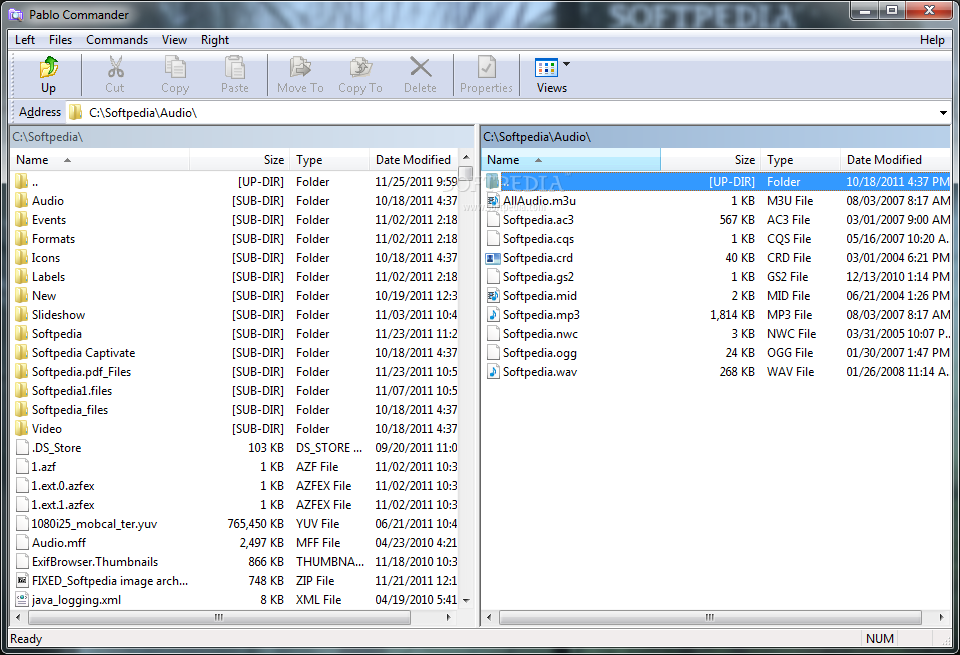Screen dimensions: 960x655
Task: Select the Audio.mff file name
Action: tap(59, 542)
